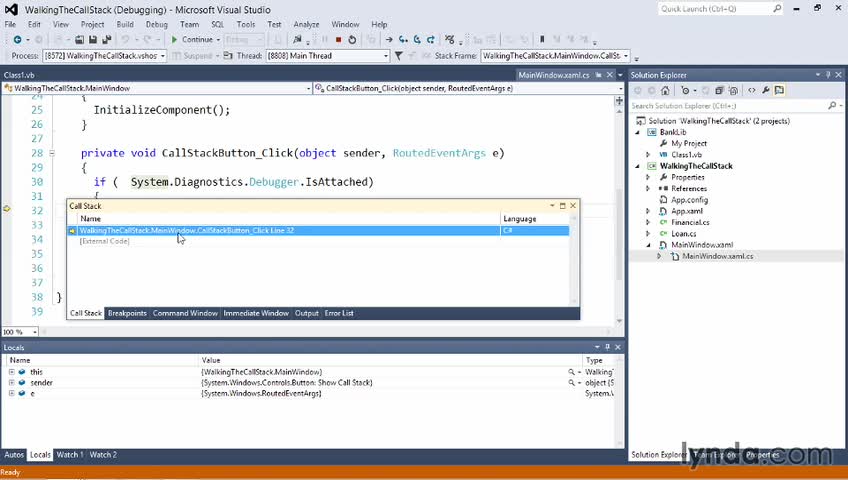Screen dimensions: 848x480
Task: Open the Thread dropdown
Action: 386,56
